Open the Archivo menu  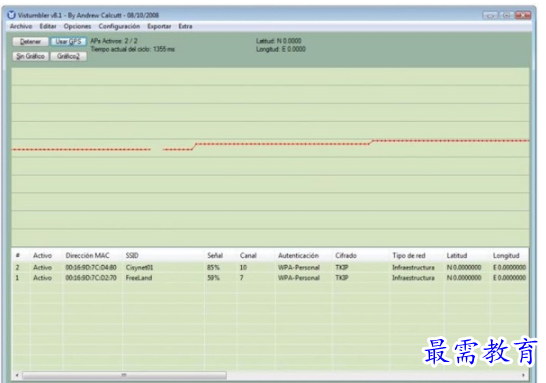[21, 26]
